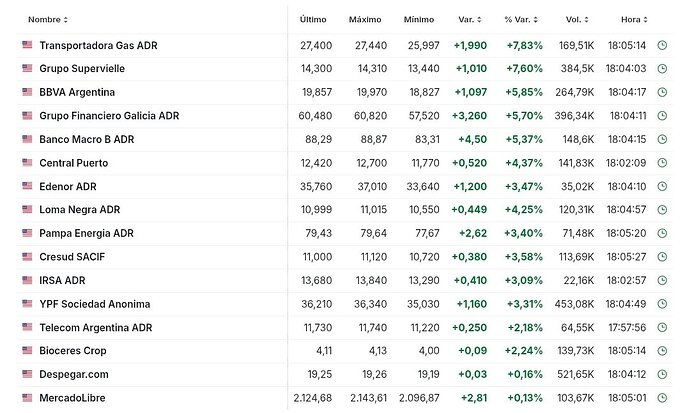Click the clock icon in MercadoLibre row
Screen dimensions: 690x413
click(x=662, y=398)
